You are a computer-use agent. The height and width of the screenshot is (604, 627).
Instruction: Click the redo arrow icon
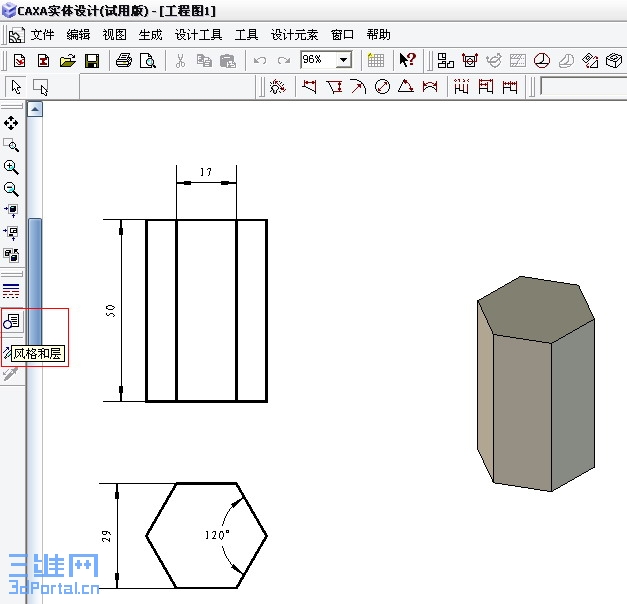pyautogui.click(x=284, y=61)
